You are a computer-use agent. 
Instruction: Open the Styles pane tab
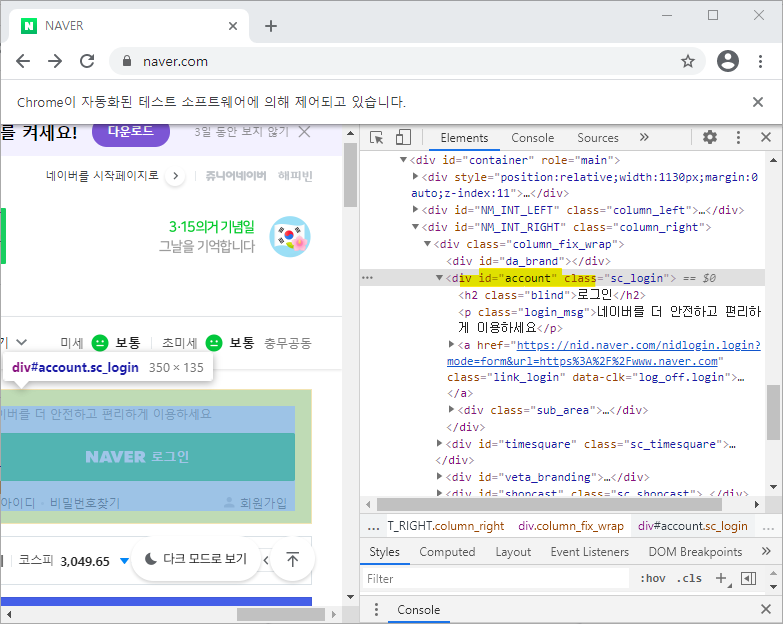point(385,552)
